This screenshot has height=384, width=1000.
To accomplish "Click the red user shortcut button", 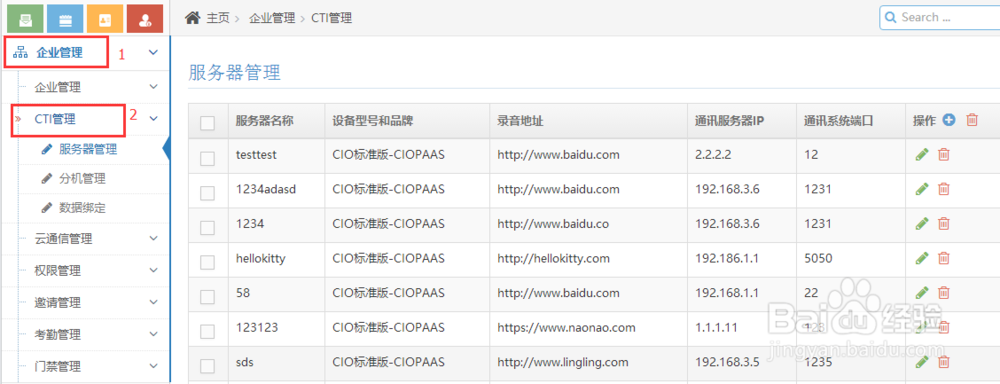I will click(145, 18).
